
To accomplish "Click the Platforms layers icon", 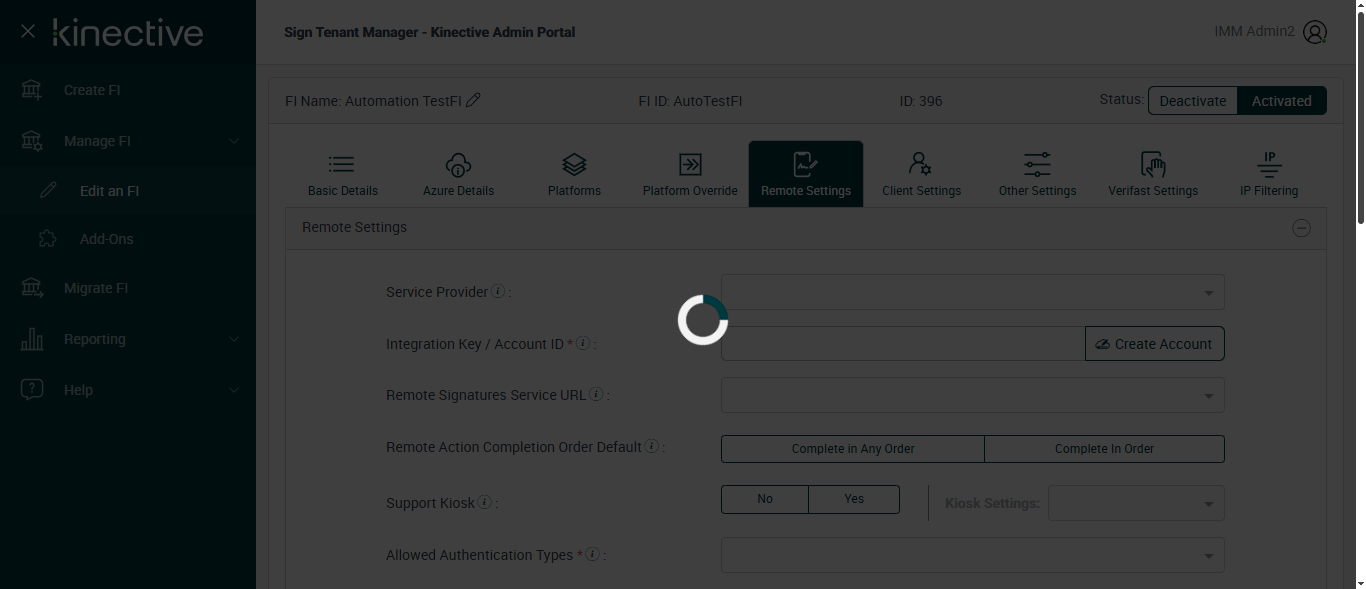I will [574, 164].
